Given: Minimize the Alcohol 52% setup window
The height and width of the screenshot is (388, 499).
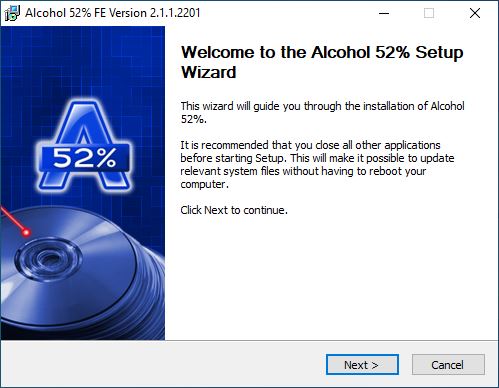Looking at the screenshot, I should tap(384, 13).
